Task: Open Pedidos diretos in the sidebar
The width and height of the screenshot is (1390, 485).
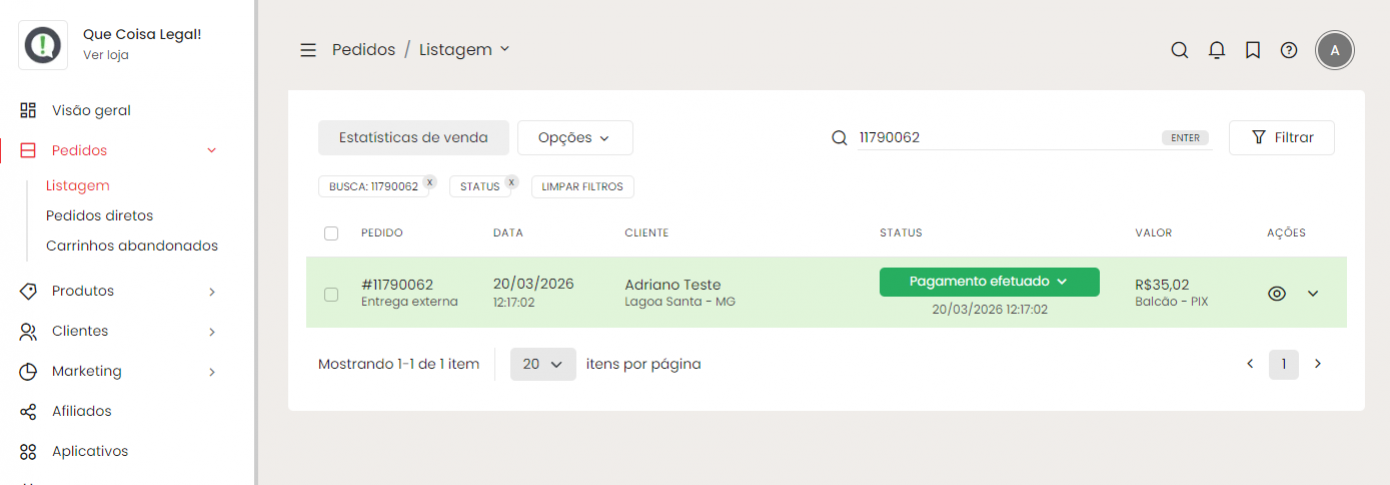Action: [99, 216]
